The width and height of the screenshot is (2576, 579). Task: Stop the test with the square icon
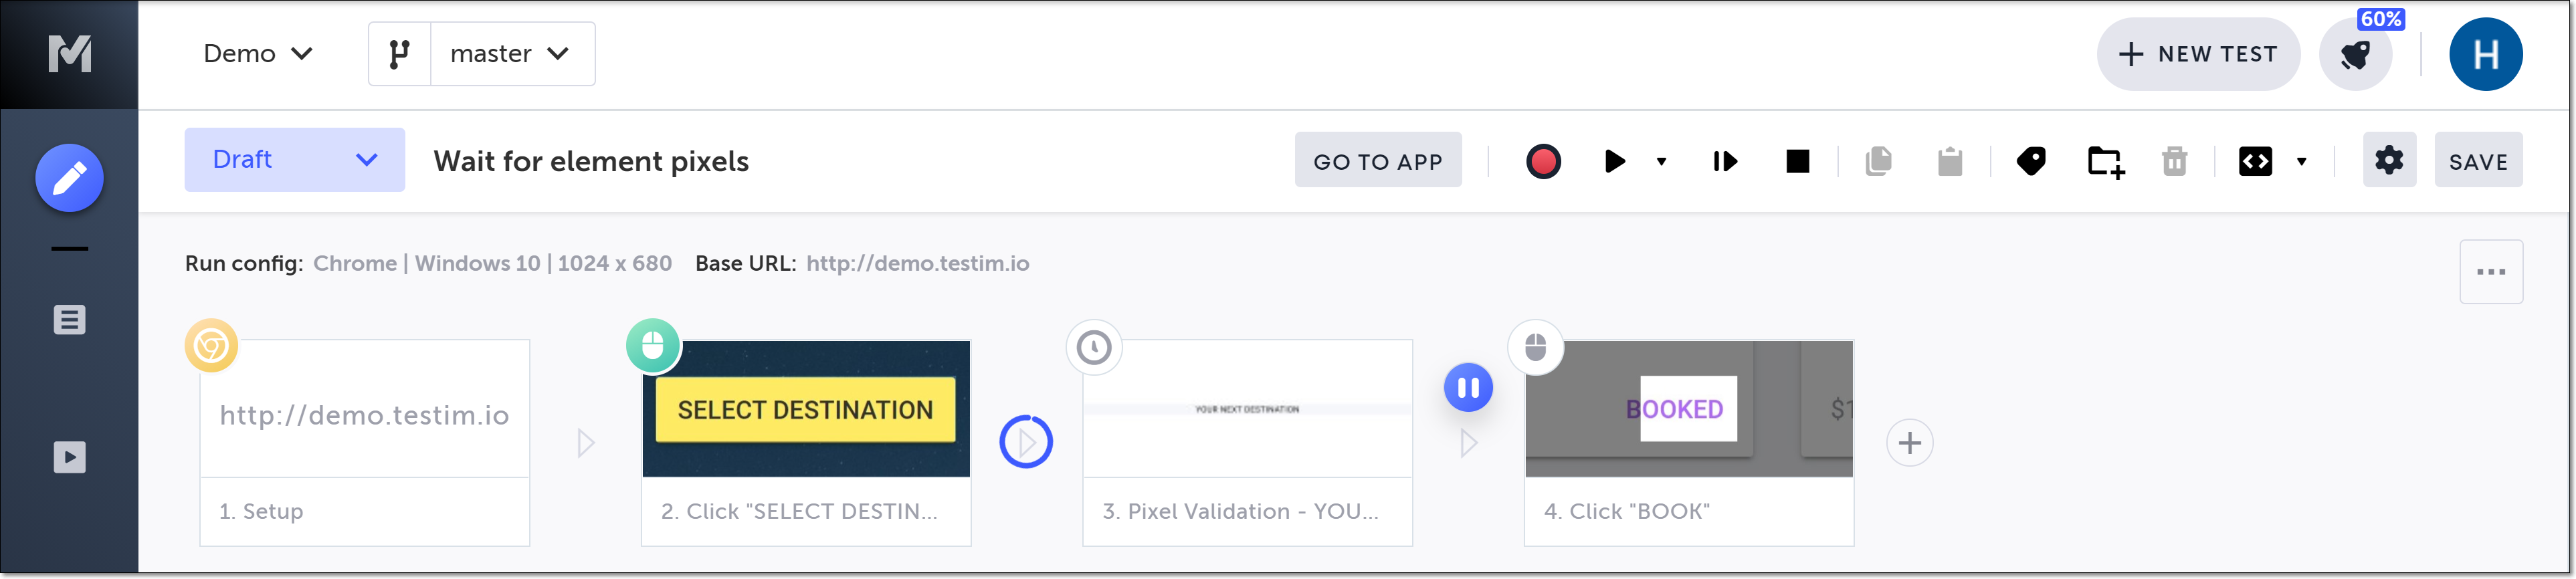coord(1797,161)
